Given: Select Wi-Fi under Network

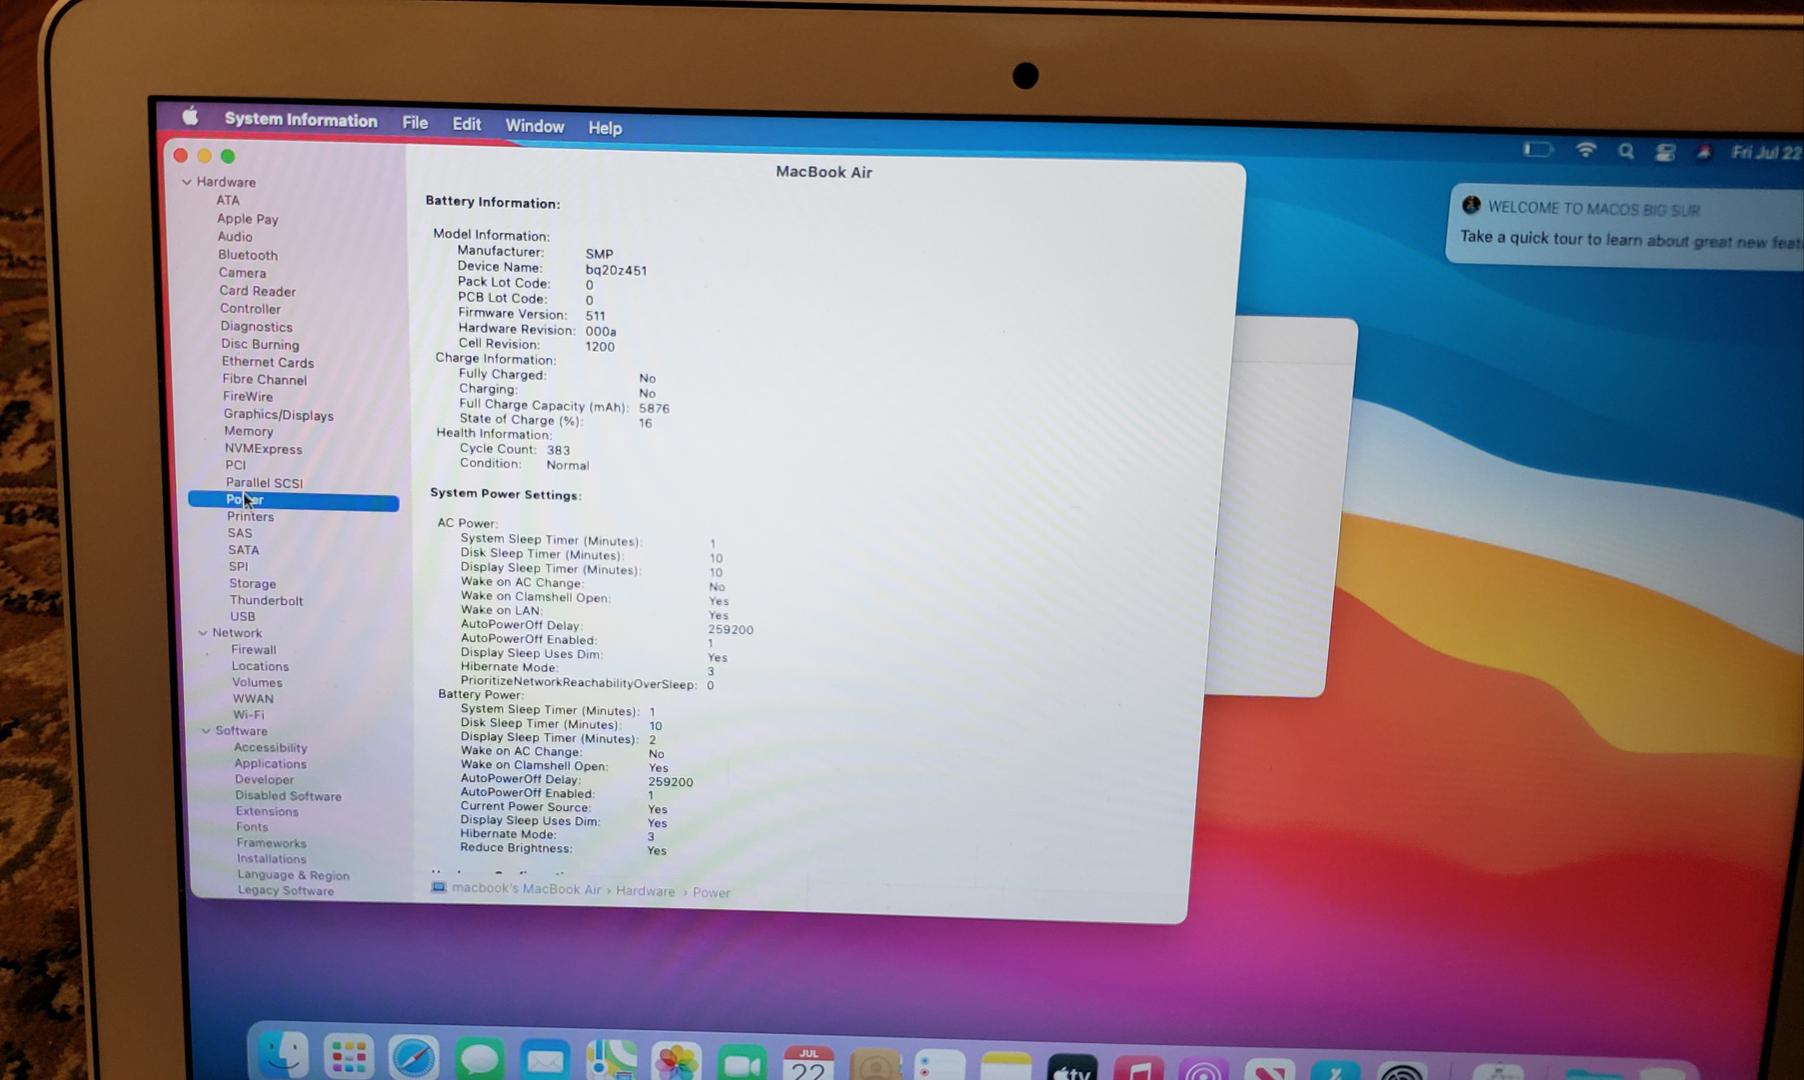Looking at the screenshot, I should click(249, 715).
